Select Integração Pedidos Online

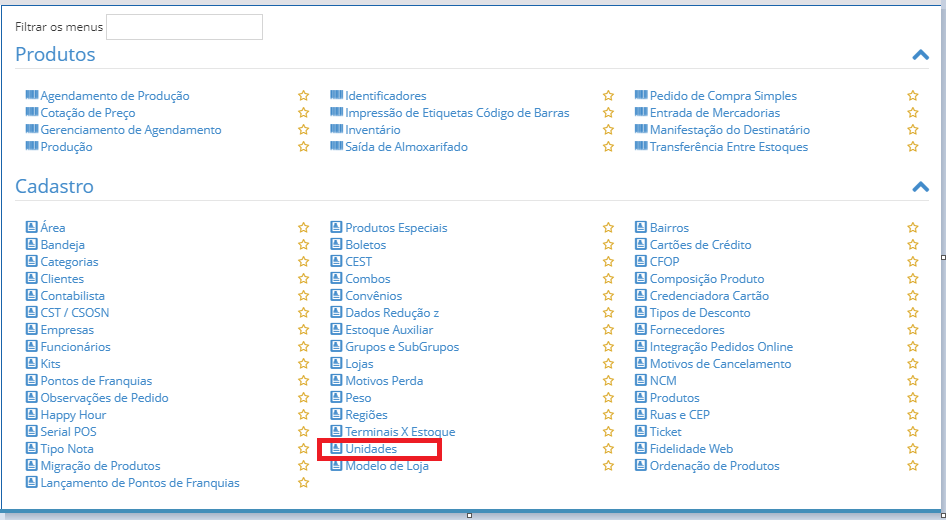722,347
